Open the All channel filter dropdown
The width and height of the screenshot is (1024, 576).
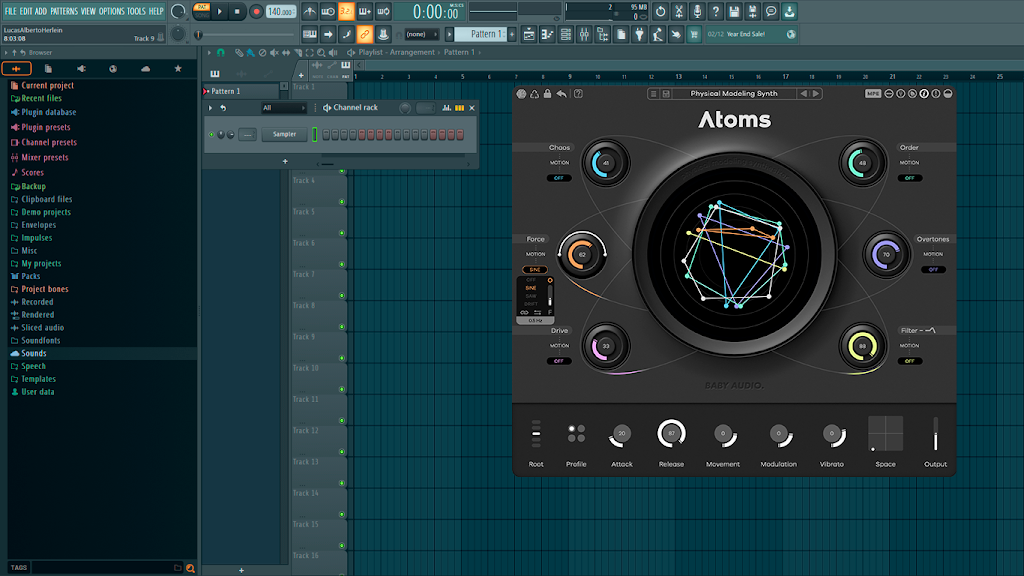[283, 108]
